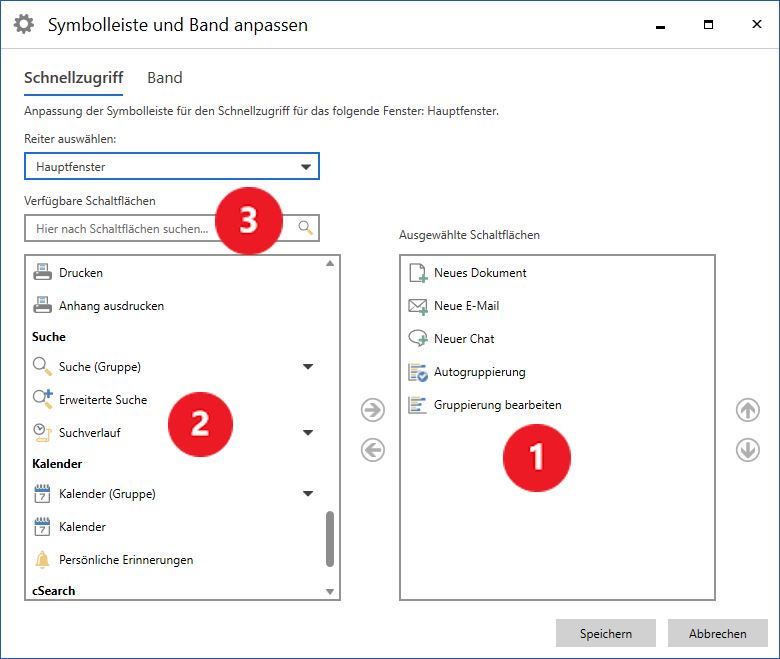
Task: Select the Neue E-Mail envelope icon
Action: (x=418, y=306)
